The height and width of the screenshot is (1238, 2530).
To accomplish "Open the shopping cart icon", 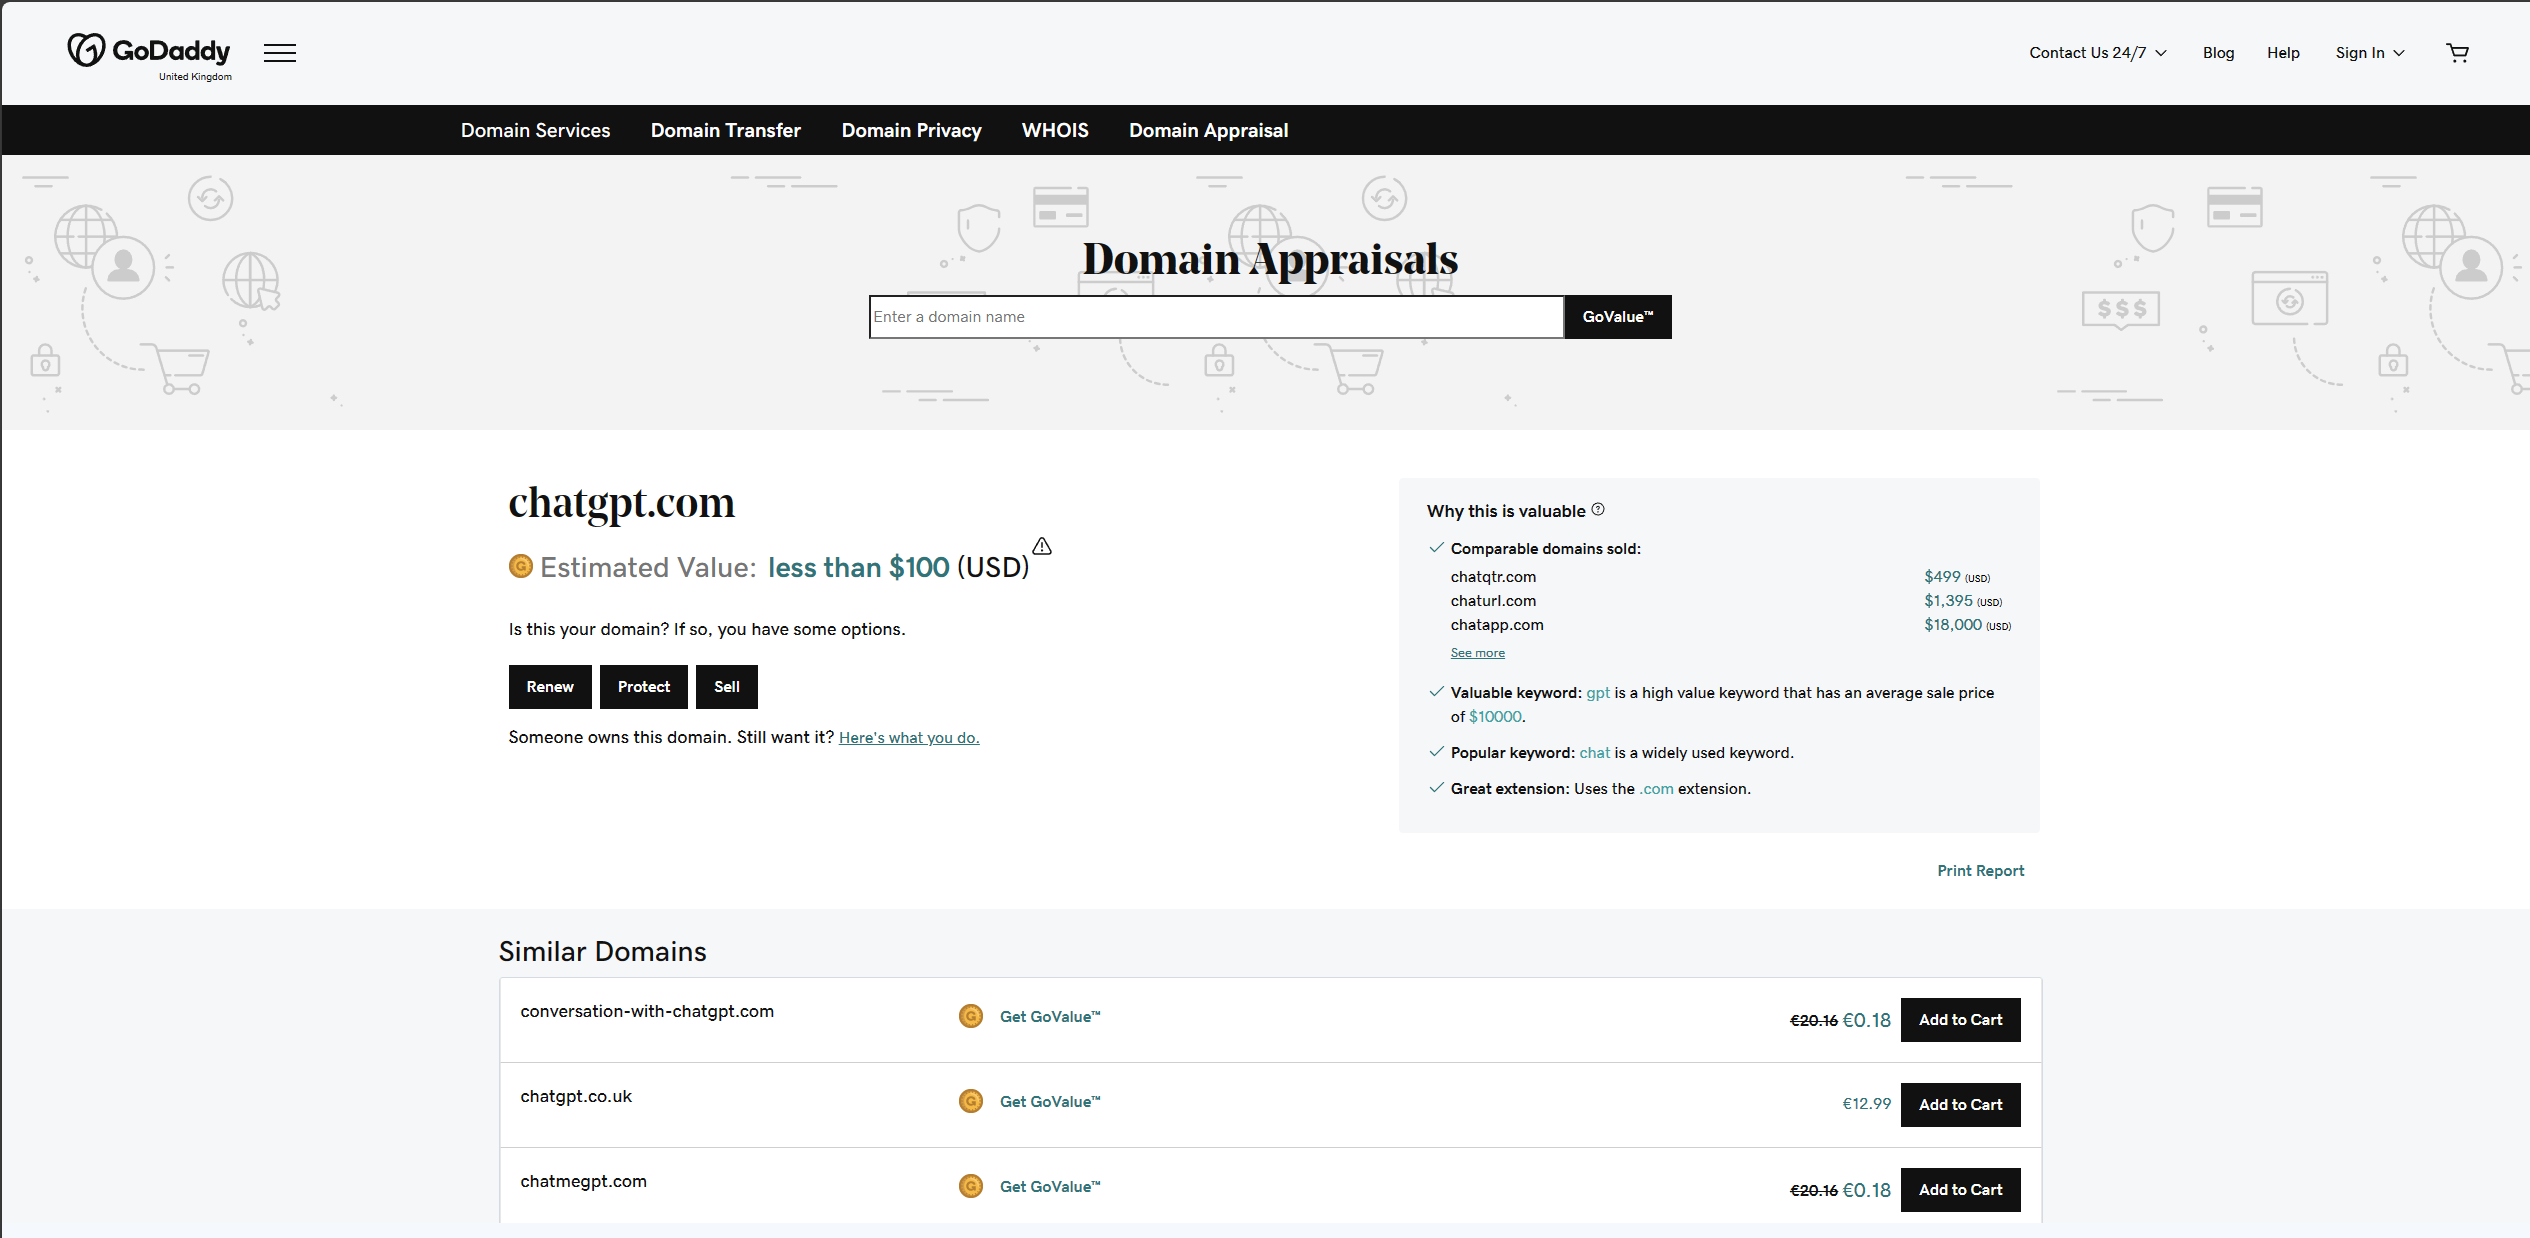I will (x=2457, y=53).
